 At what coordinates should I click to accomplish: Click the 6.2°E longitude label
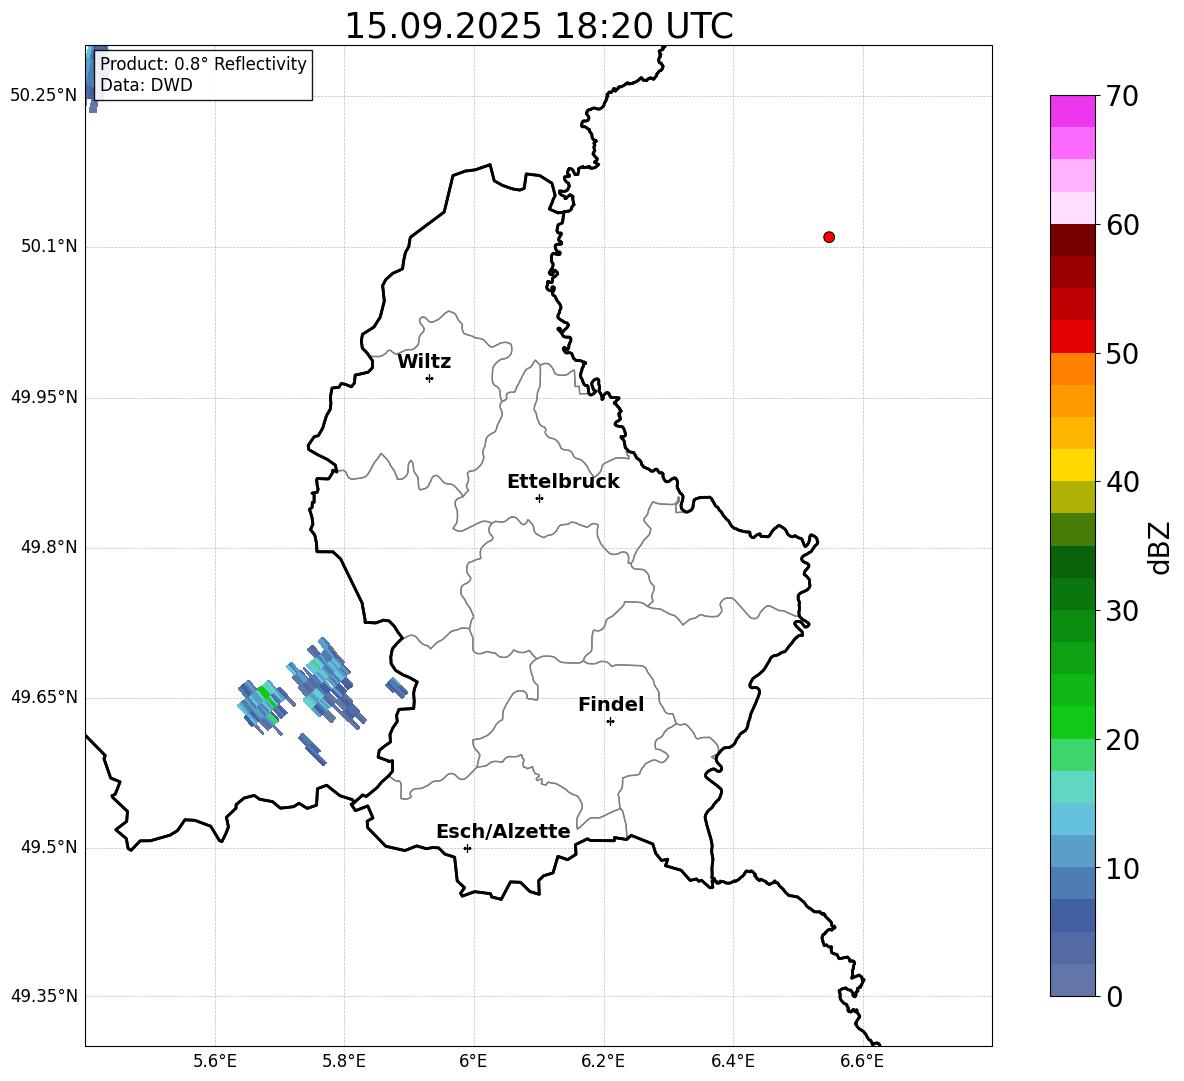[x=603, y=1062]
